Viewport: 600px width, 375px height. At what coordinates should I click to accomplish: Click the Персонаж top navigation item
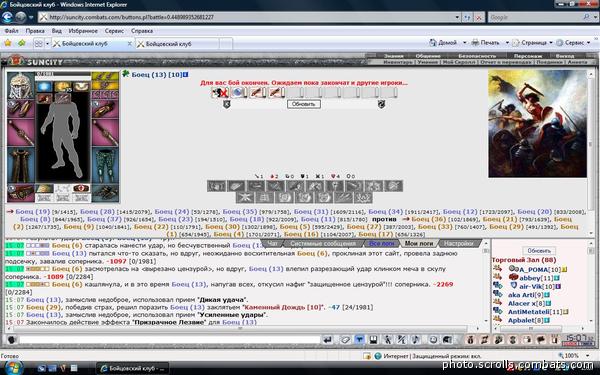point(528,56)
